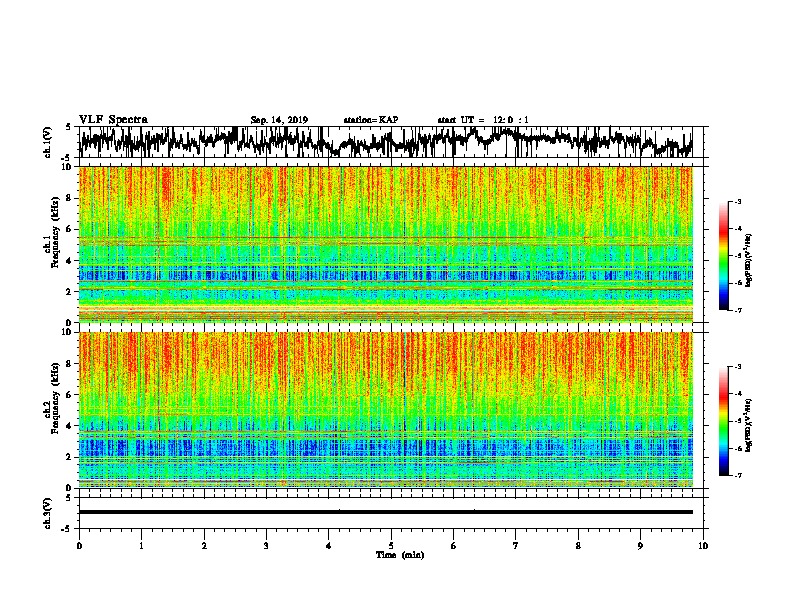Screen dimensions: 792x612
Task: Click the time axis tick label '2'
Action: [204, 546]
